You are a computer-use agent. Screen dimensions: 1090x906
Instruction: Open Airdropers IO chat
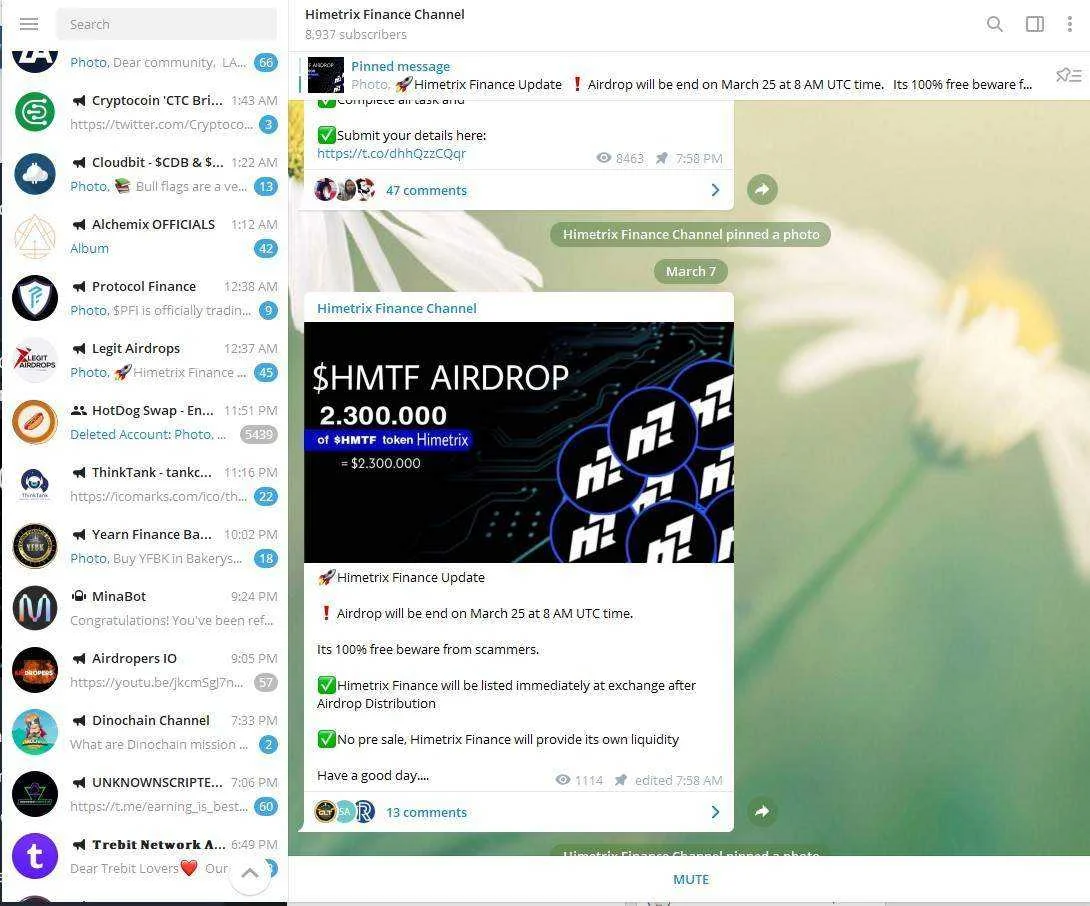[x=145, y=669]
